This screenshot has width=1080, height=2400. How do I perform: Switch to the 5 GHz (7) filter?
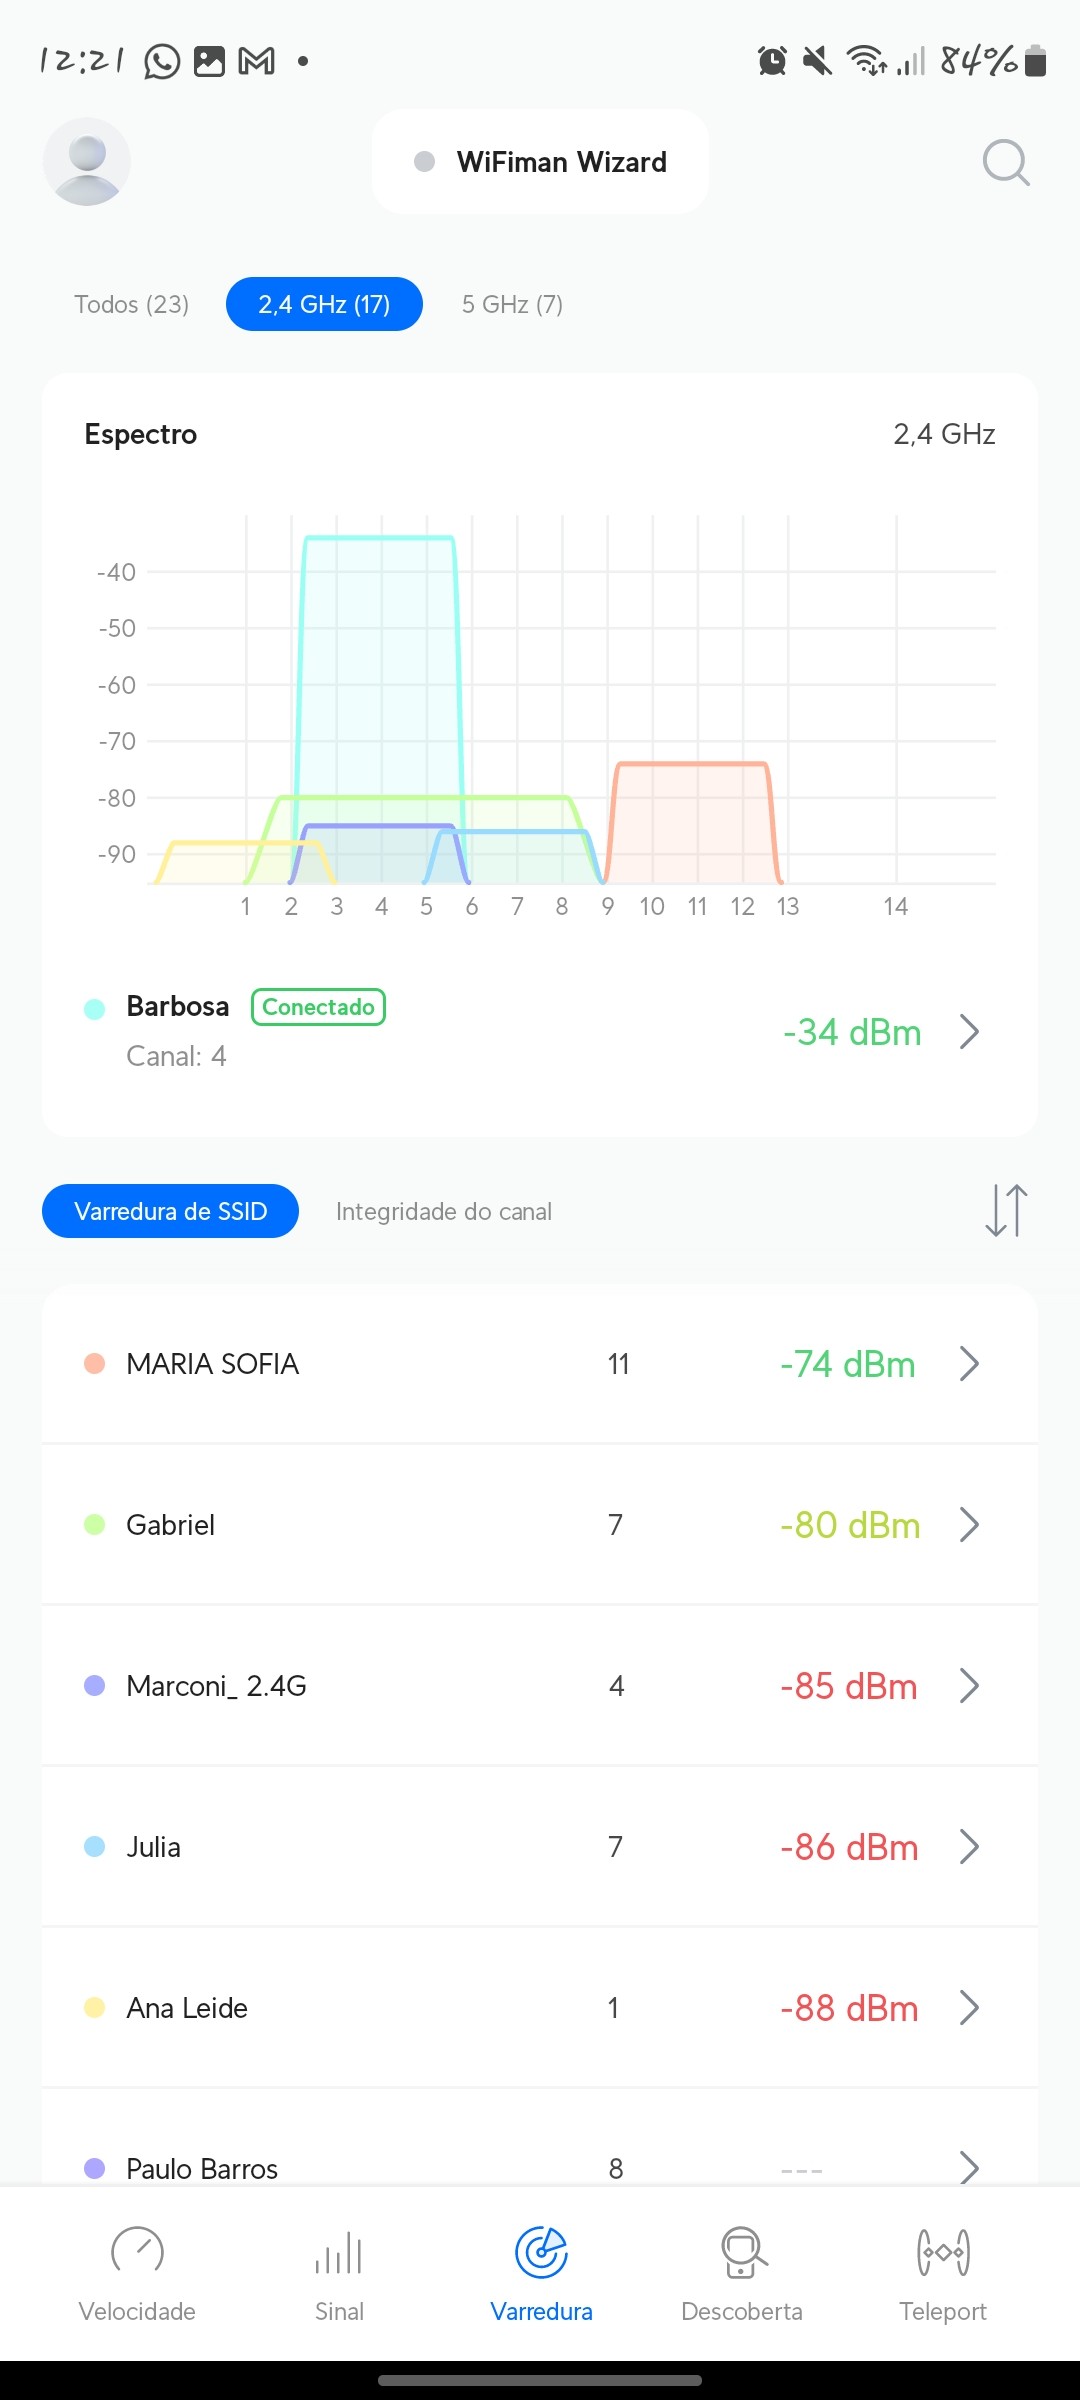pyautogui.click(x=512, y=304)
